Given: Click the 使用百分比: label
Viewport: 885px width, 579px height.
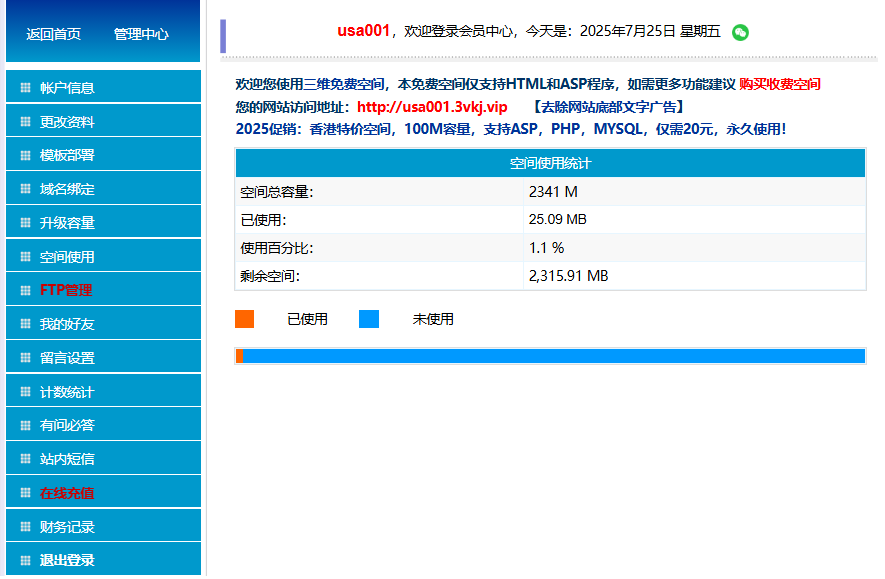Looking at the screenshot, I should (x=277, y=248).
